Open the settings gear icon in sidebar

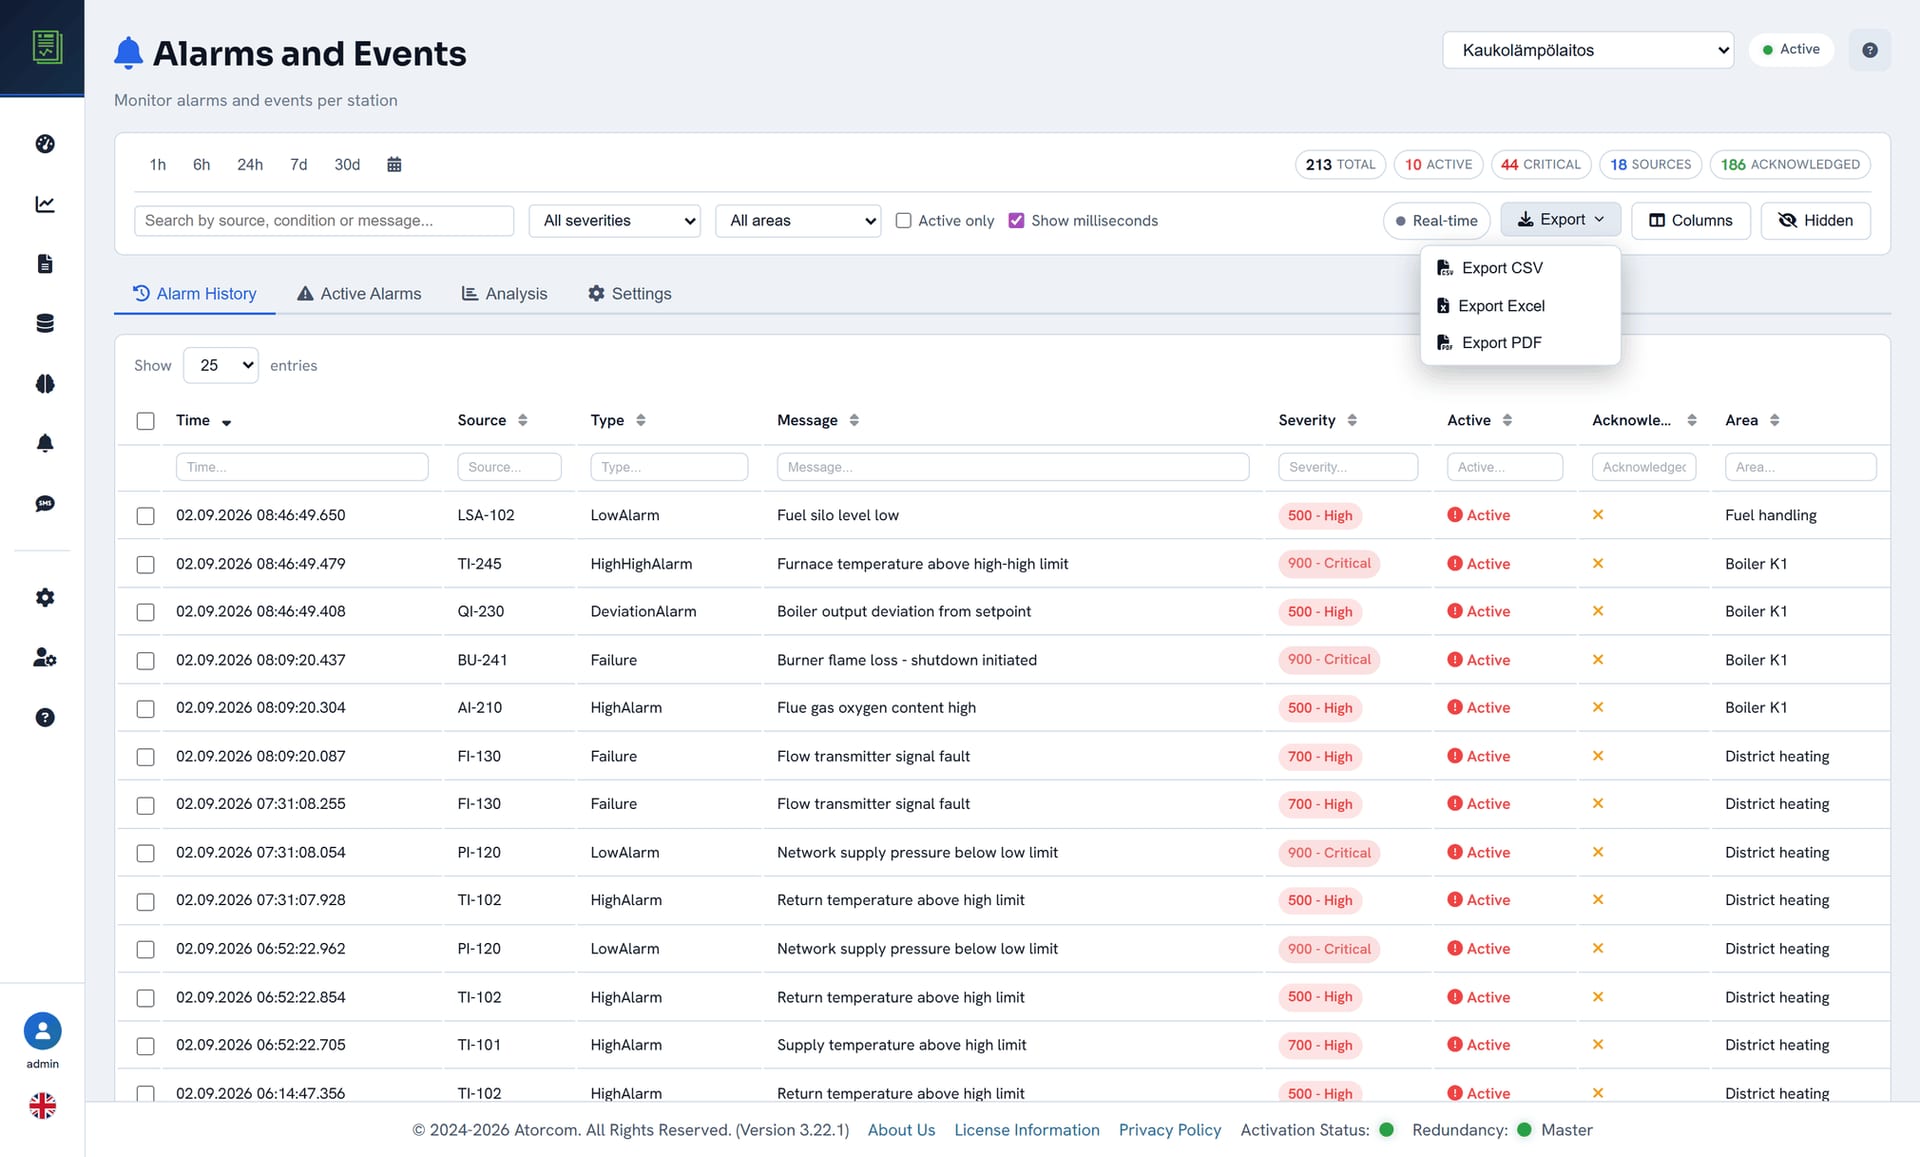tap(45, 598)
